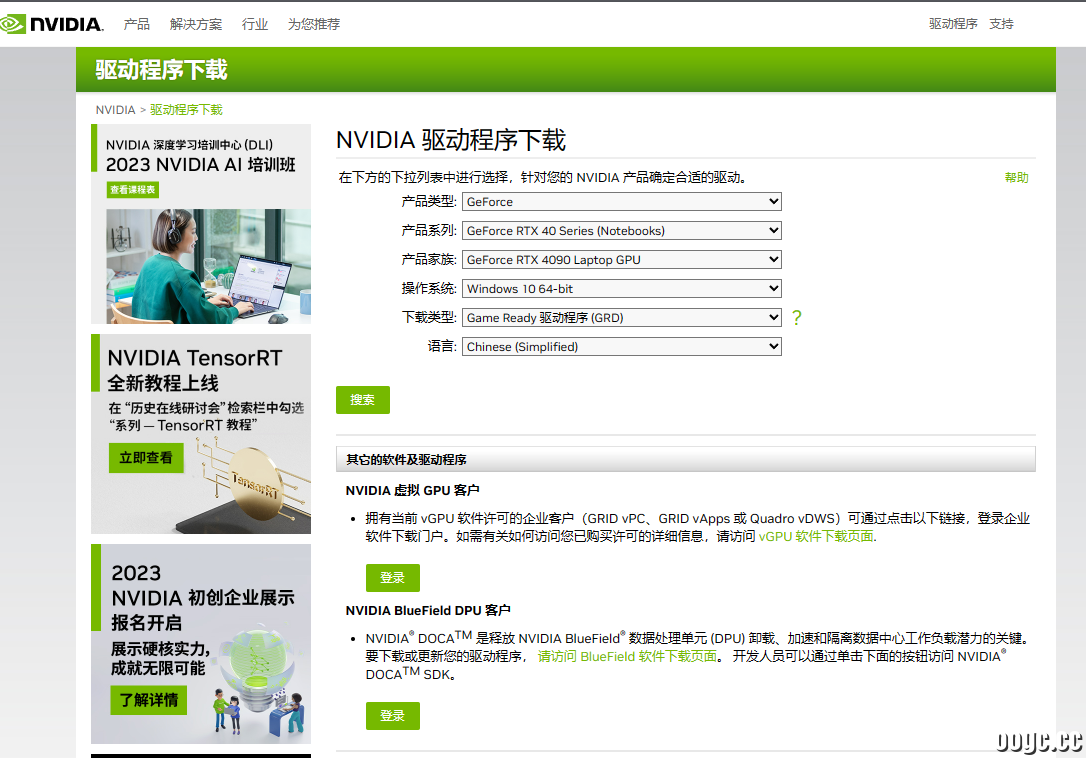
Task: Expand the 操作系统 dropdown
Action: (x=621, y=289)
